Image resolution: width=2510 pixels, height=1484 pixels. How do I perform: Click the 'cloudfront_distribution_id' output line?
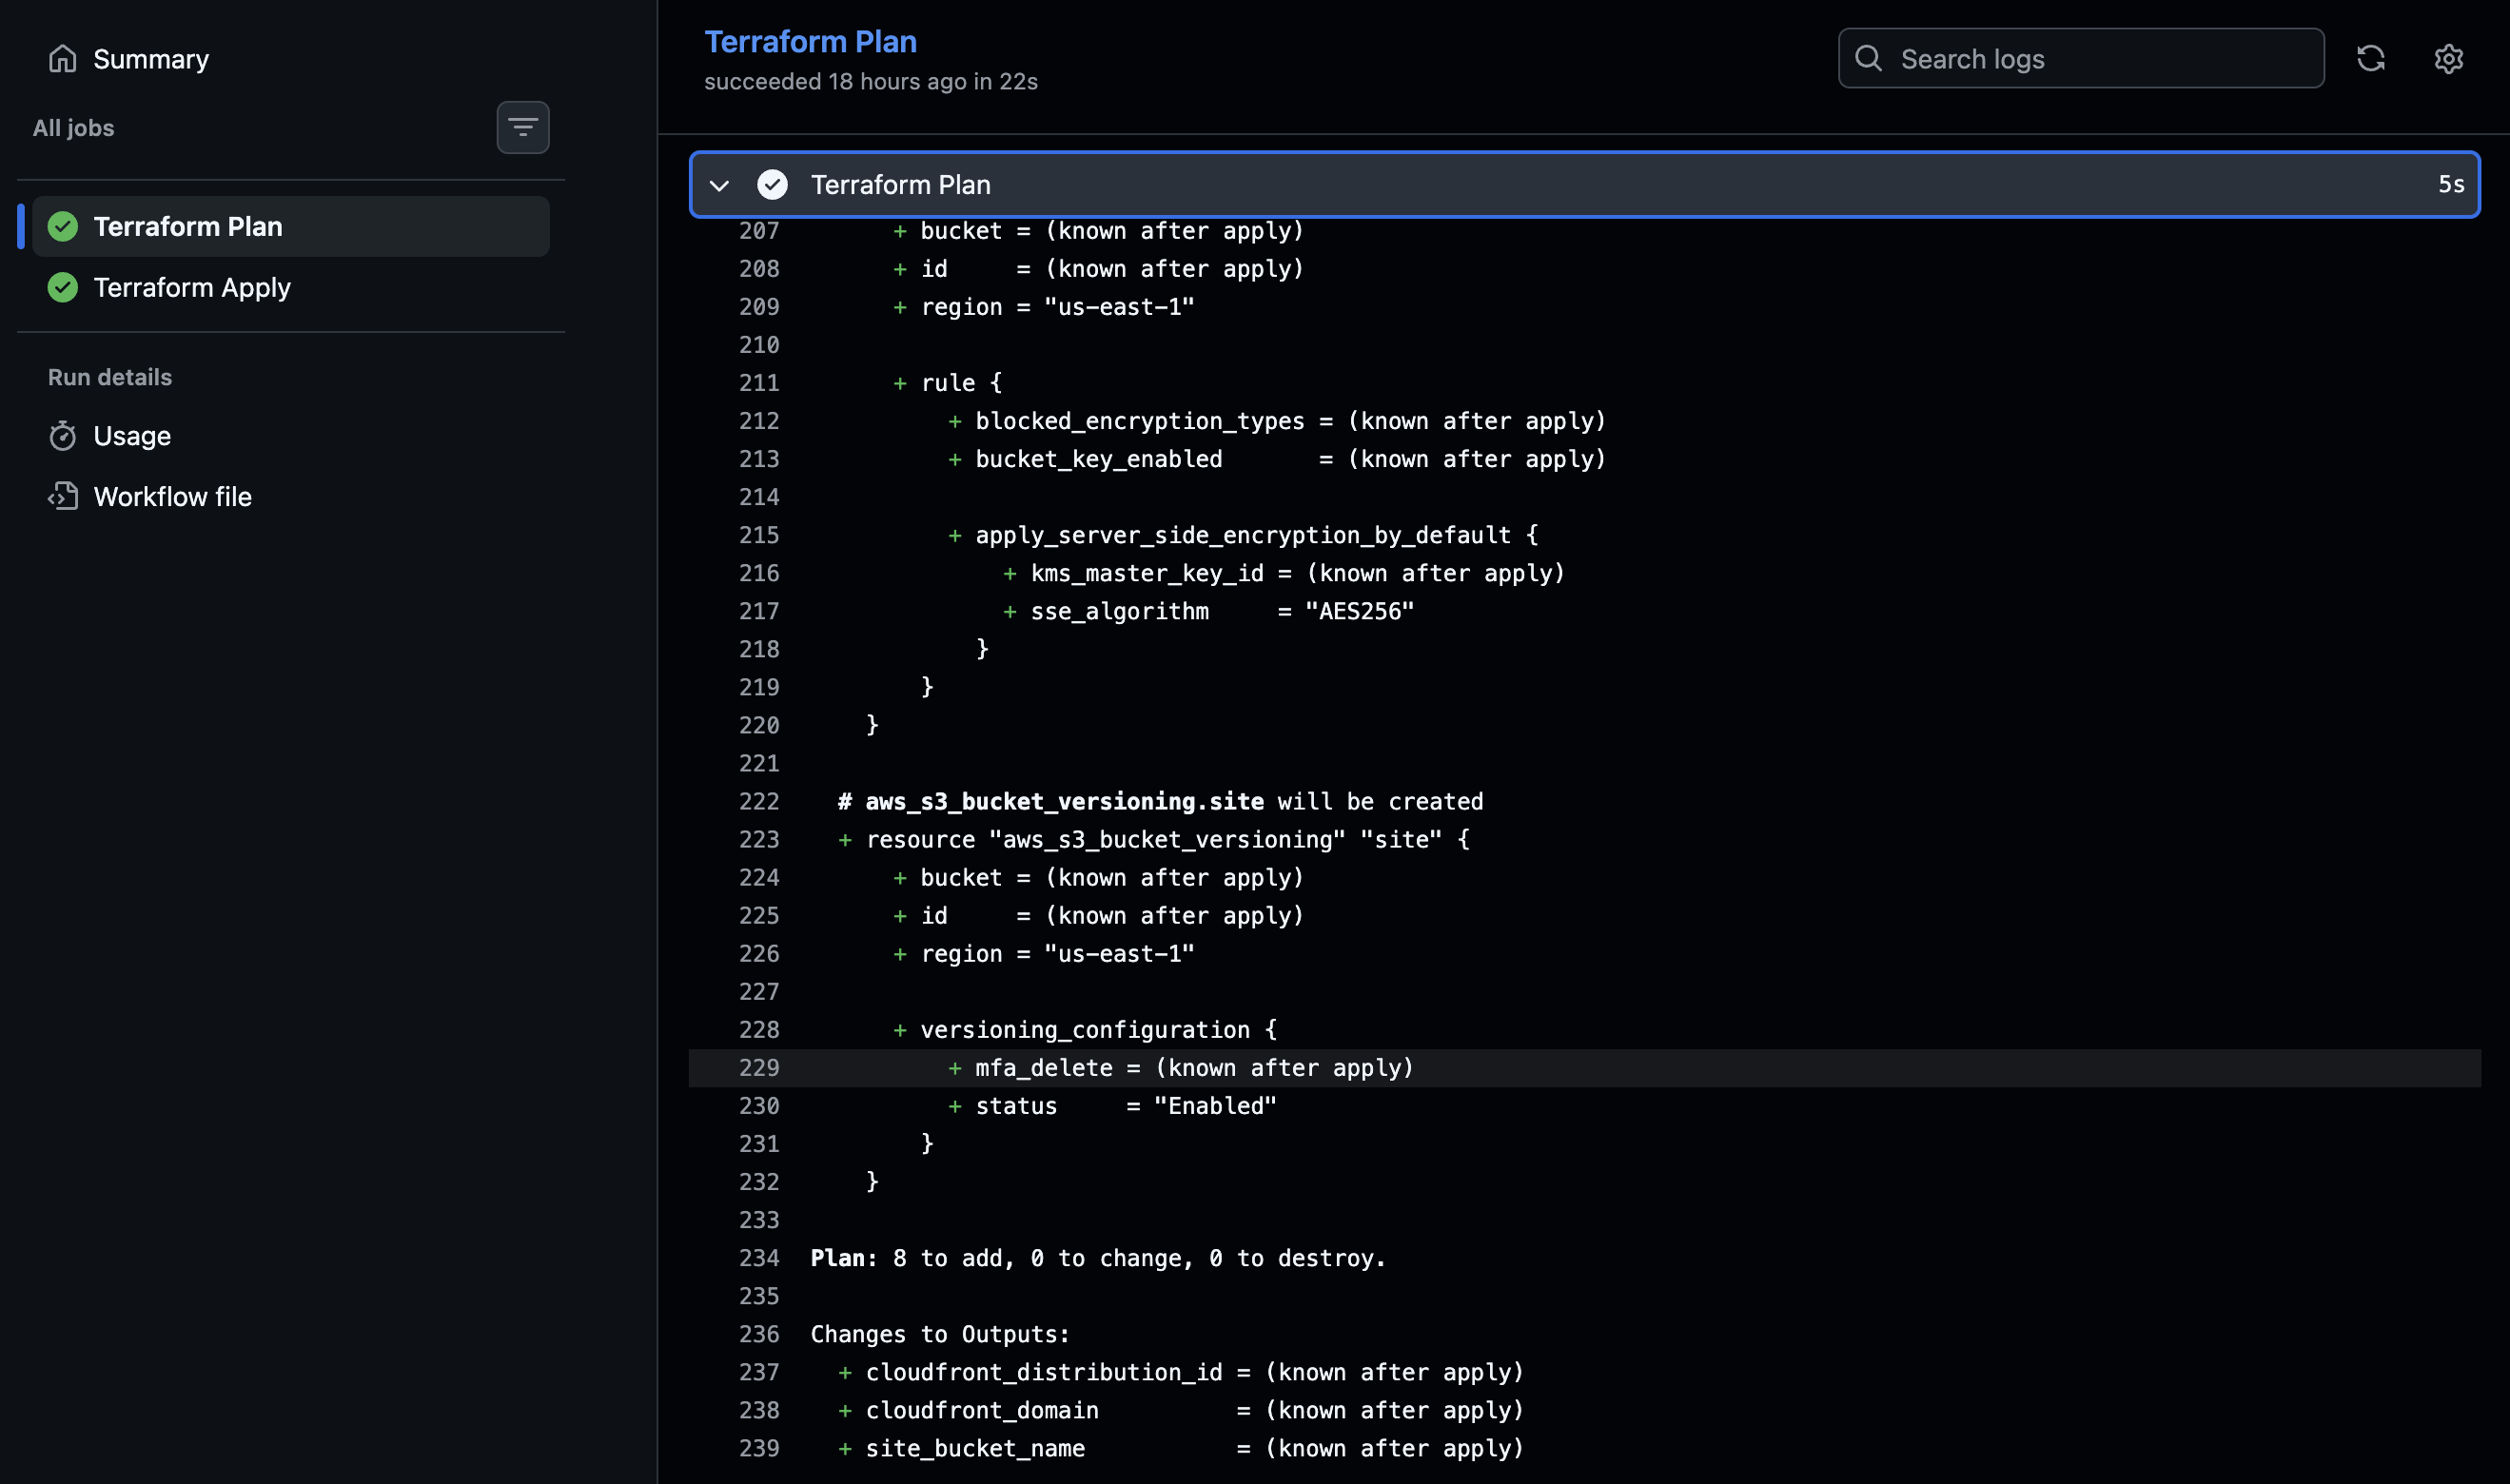click(1181, 1372)
